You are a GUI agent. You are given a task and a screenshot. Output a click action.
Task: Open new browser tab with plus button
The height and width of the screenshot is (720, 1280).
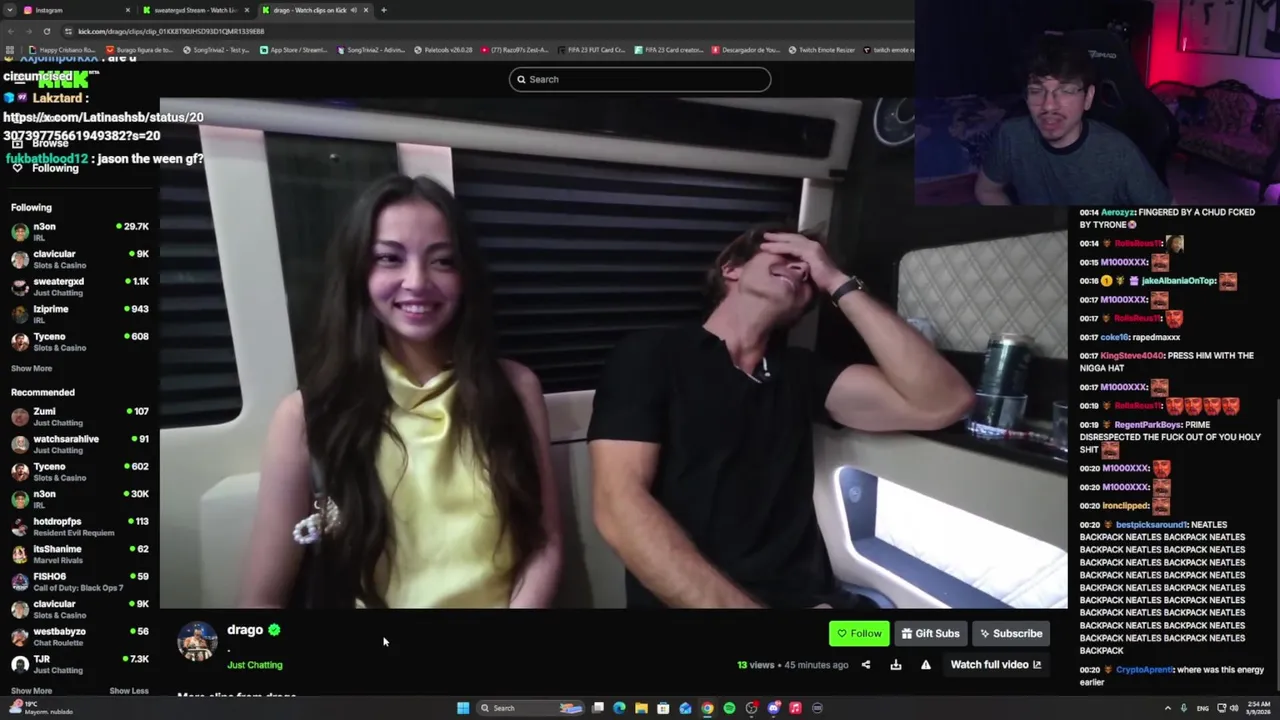(x=384, y=10)
